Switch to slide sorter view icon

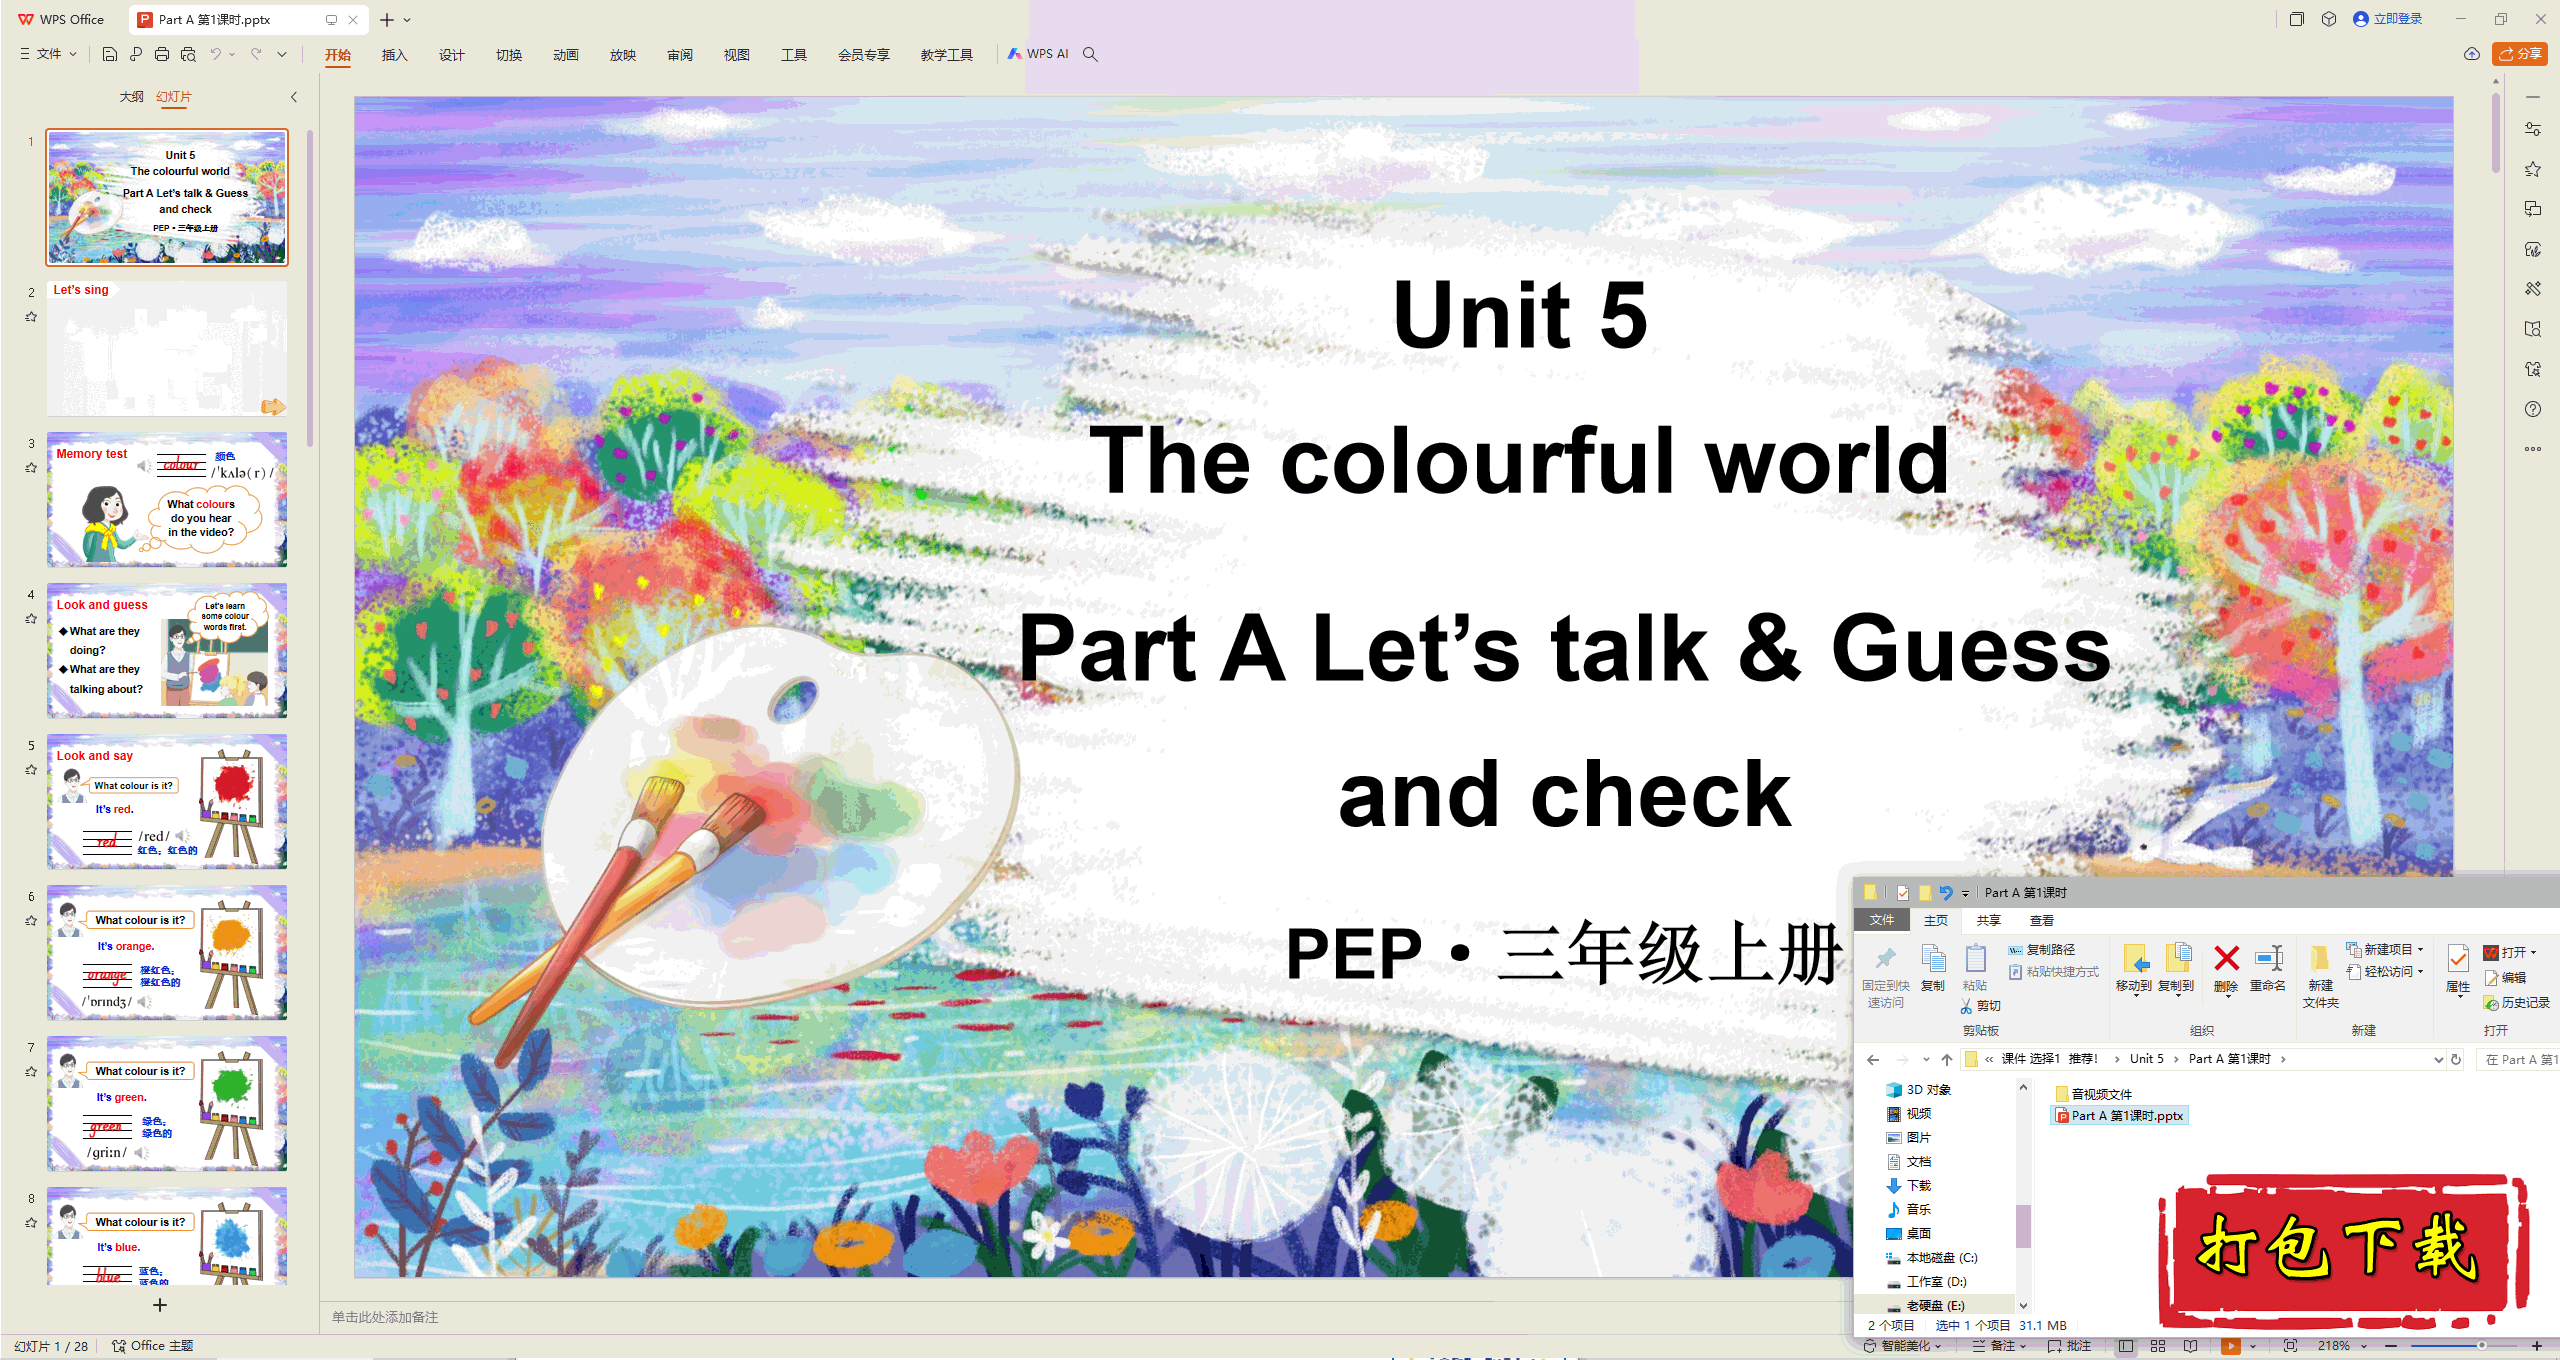tap(2158, 1346)
